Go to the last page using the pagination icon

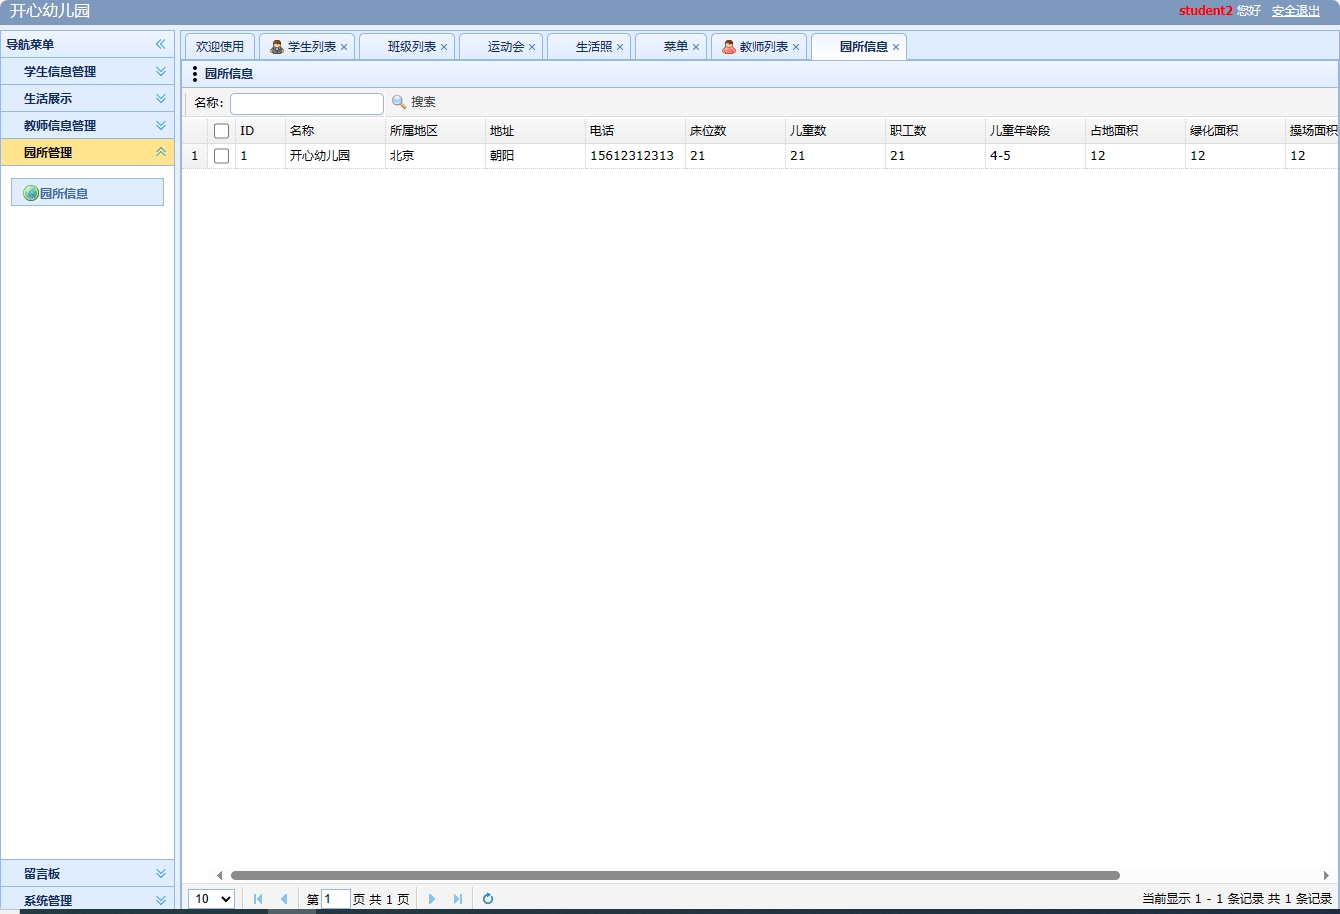point(458,899)
